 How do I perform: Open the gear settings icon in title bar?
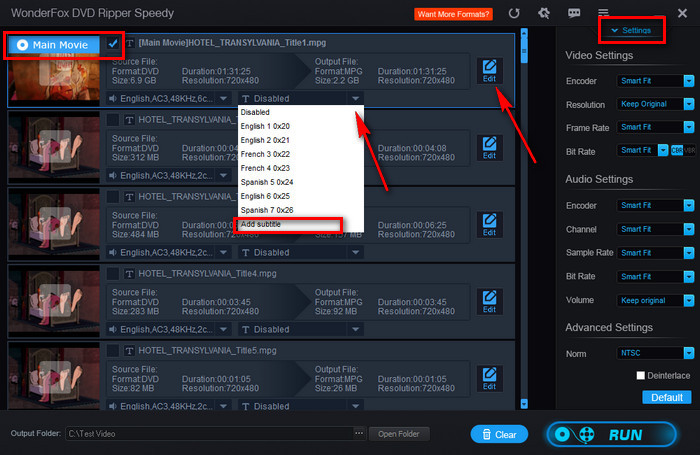tap(544, 14)
